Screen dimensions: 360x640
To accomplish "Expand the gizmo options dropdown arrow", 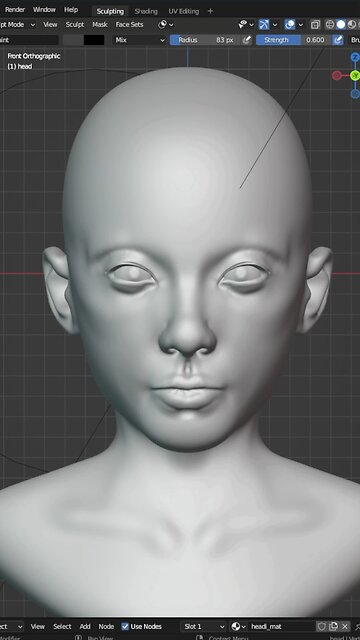I will pyautogui.click(x=275, y=24).
